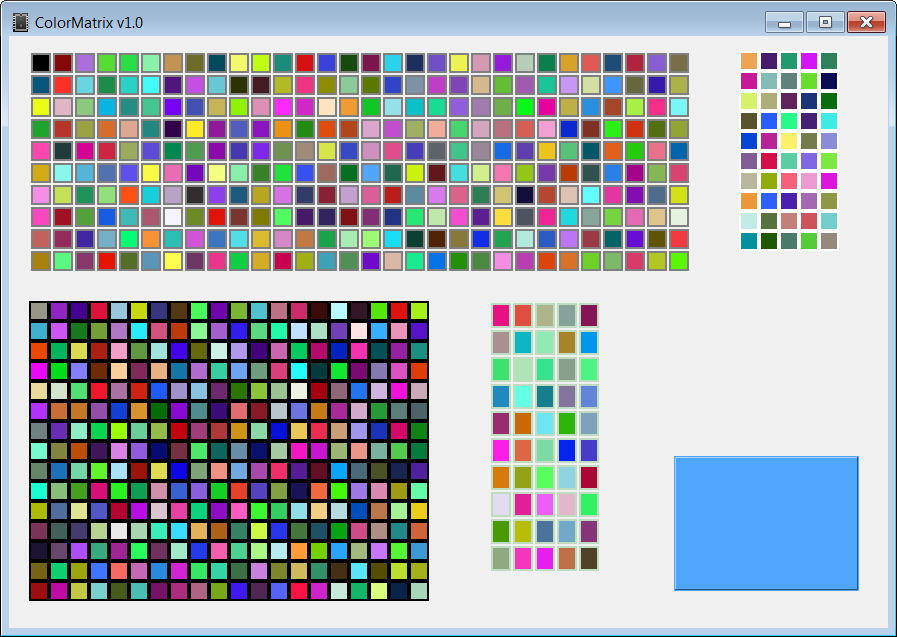This screenshot has height=637, width=897.
Task: Select the pure blue swatch in green-bordered grid
Action: (x=567, y=451)
